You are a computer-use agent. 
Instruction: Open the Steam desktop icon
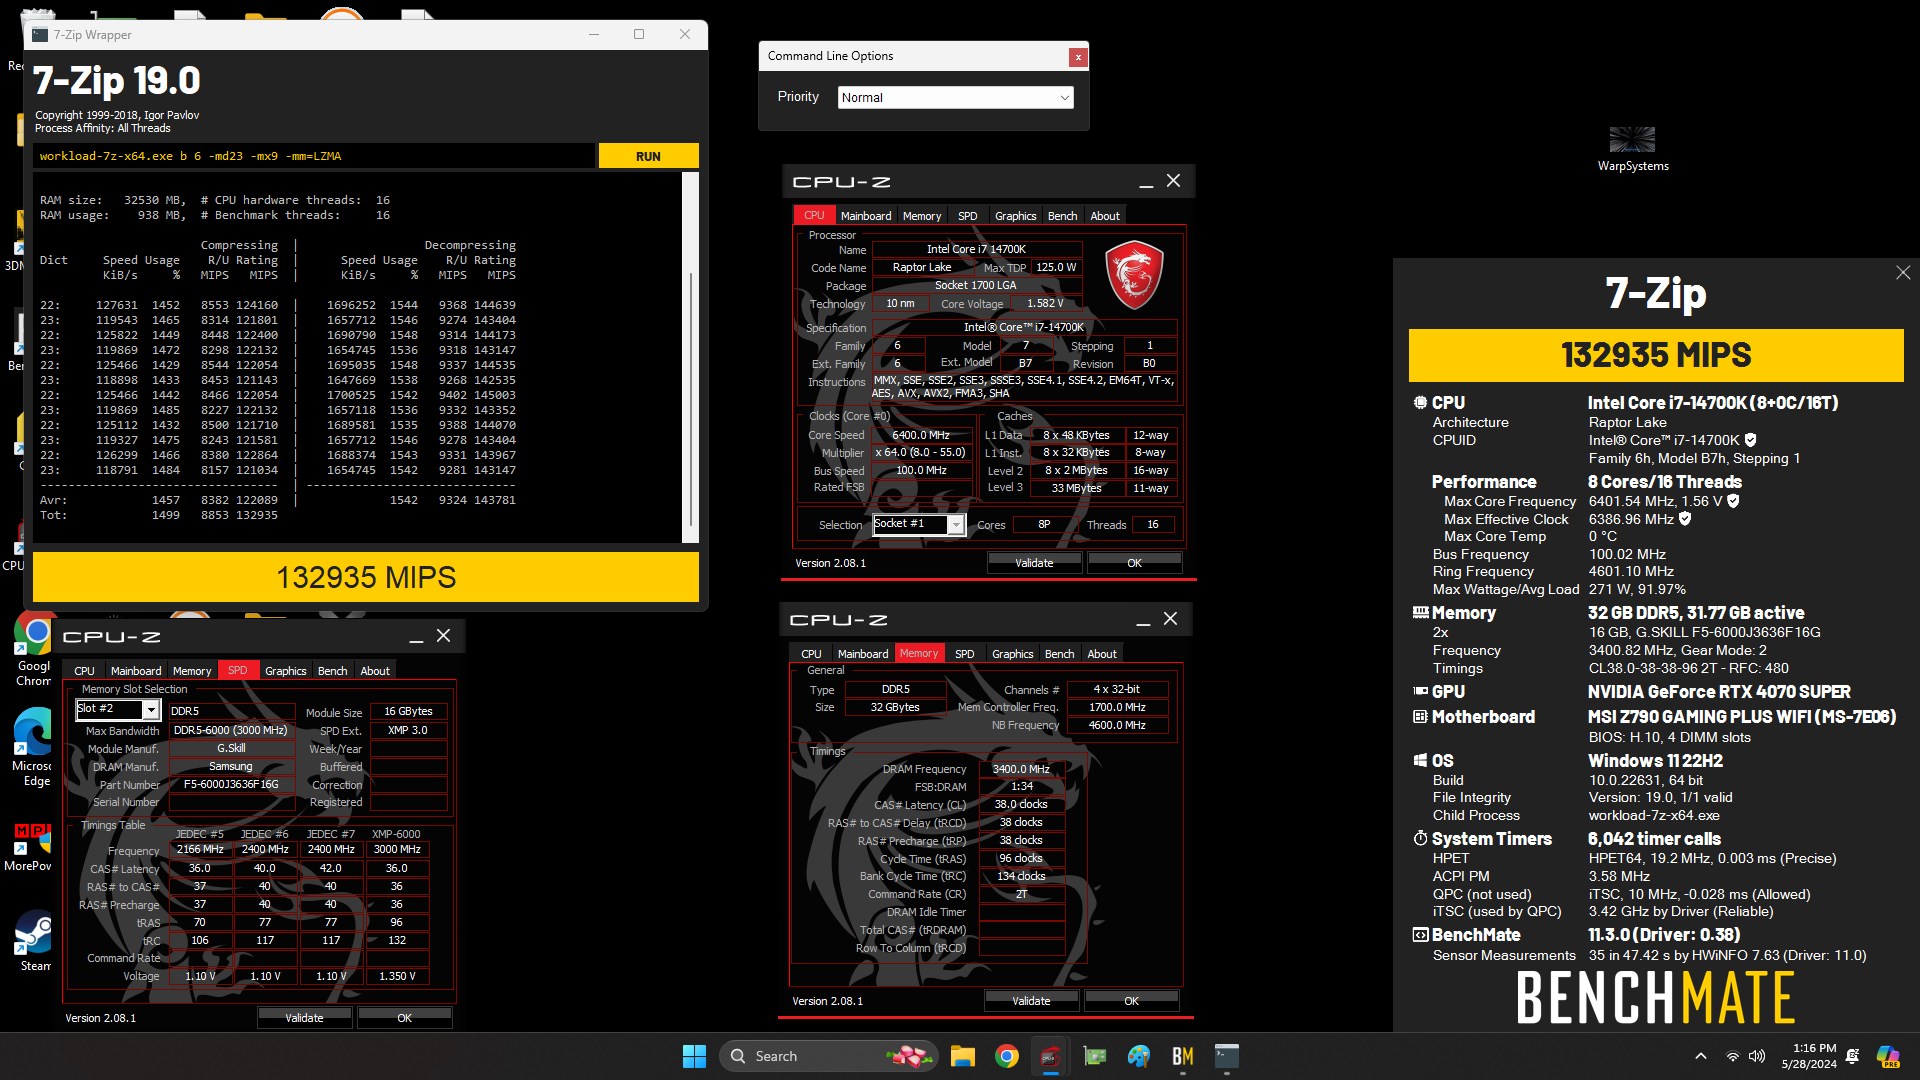[34, 942]
